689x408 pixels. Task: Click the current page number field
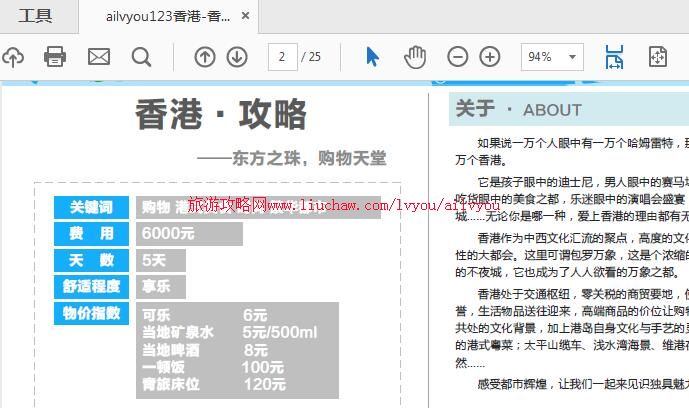point(282,57)
